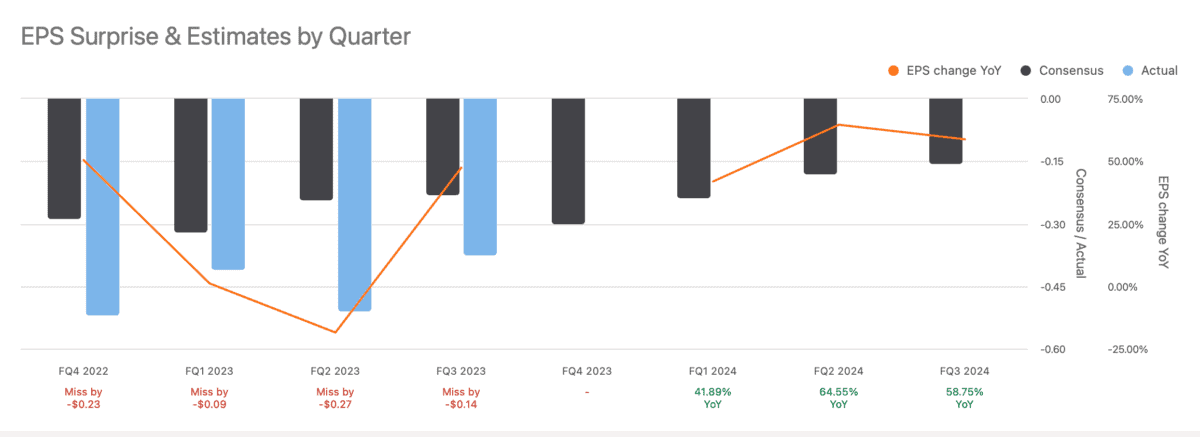Click the "58.75% YoY" label
Image resolution: width=1200 pixels, height=437 pixels.
(965, 398)
